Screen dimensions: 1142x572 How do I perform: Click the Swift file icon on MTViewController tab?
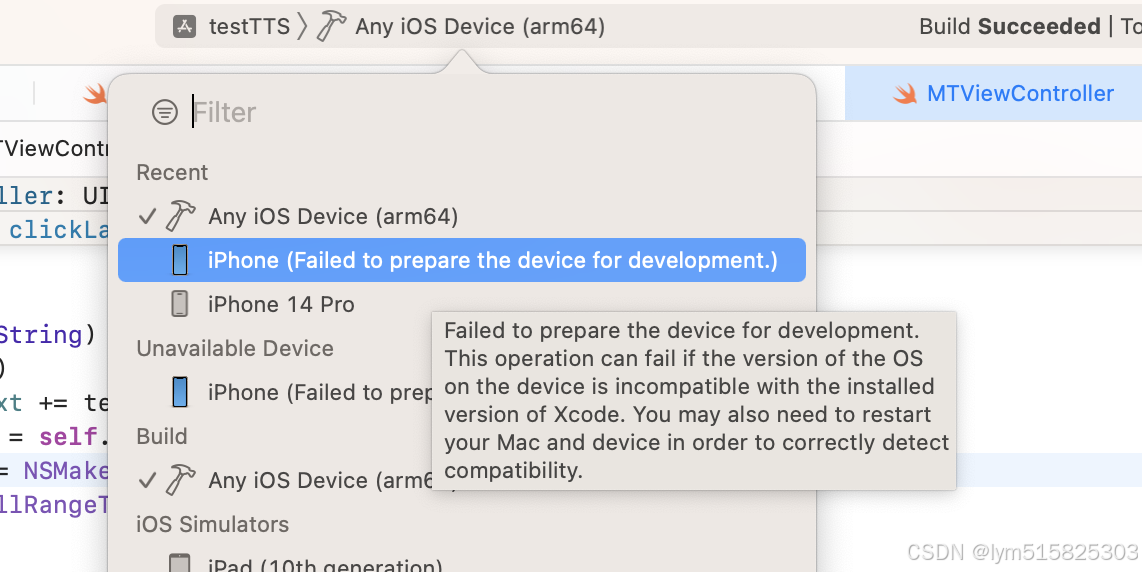pos(905,94)
